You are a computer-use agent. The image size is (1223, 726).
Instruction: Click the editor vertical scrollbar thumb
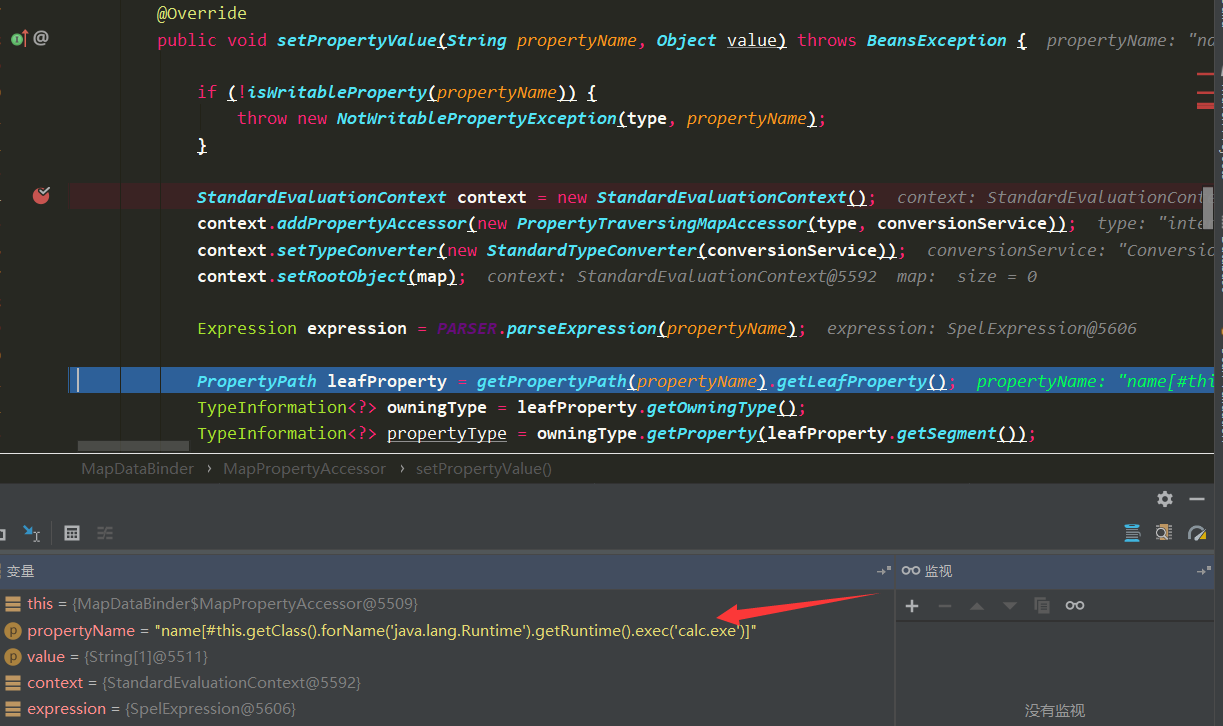pyautogui.click(x=1207, y=208)
